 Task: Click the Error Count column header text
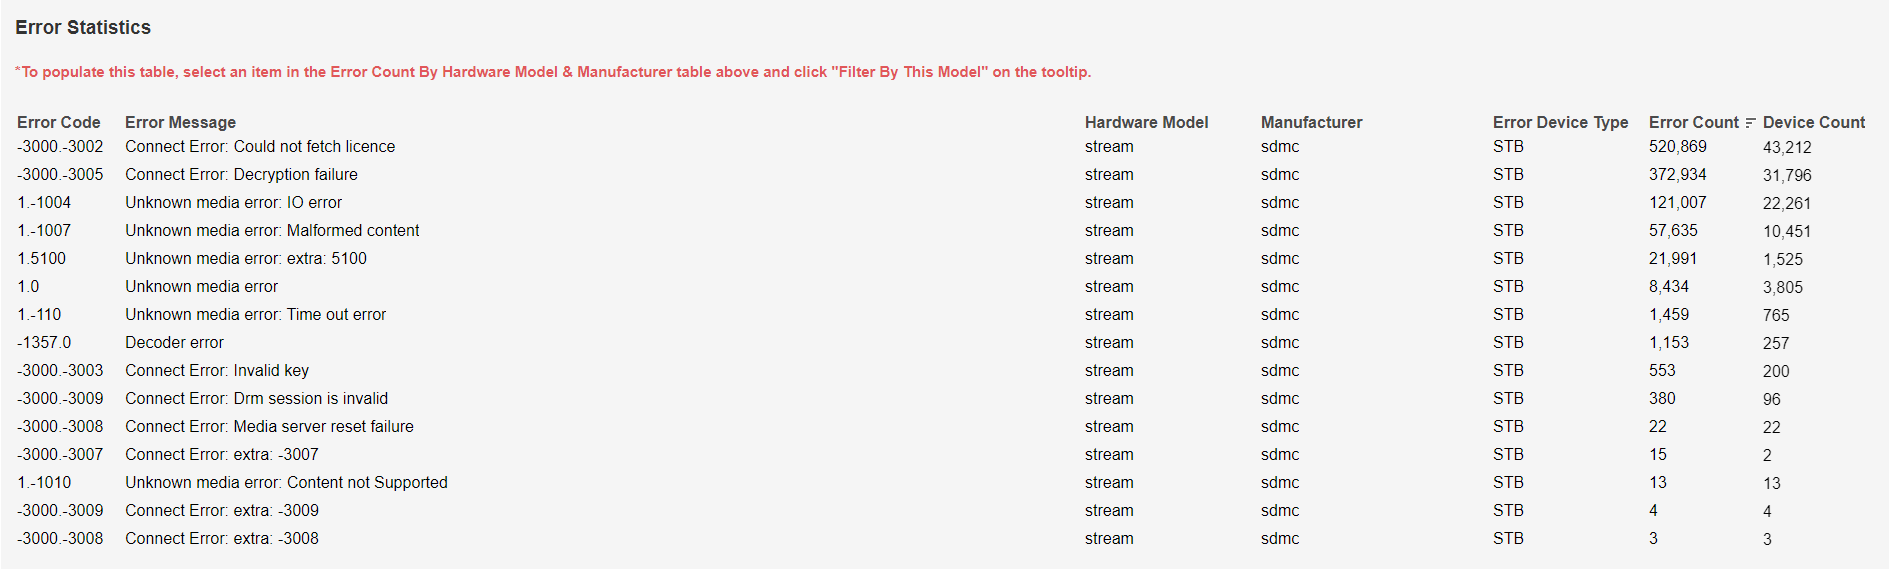pos(1693,123)
